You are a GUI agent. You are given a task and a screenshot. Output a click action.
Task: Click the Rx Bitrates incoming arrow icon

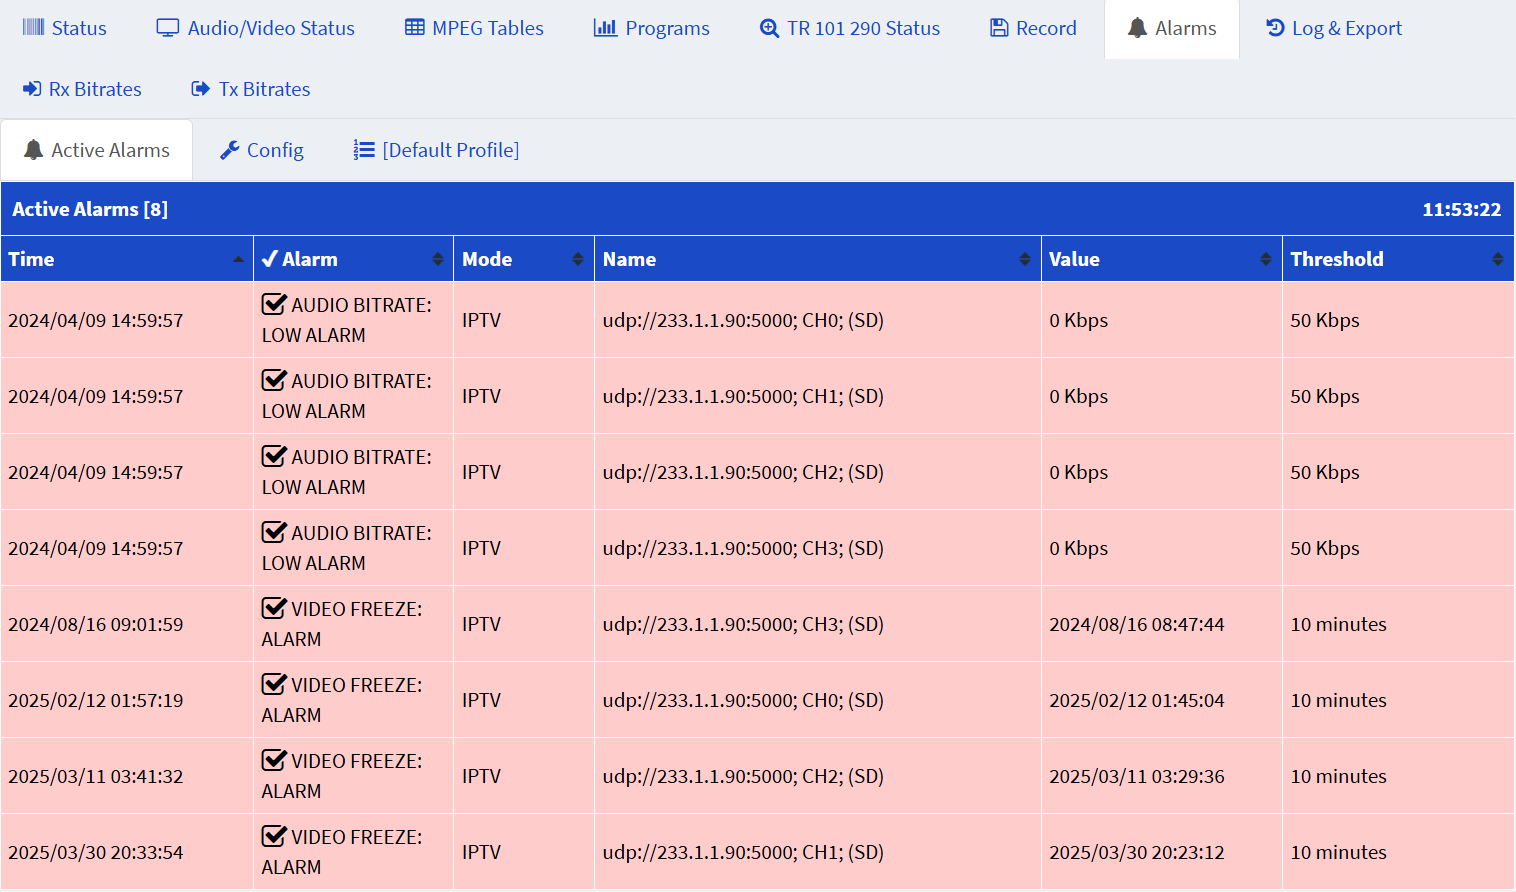[x=32, y=89]
